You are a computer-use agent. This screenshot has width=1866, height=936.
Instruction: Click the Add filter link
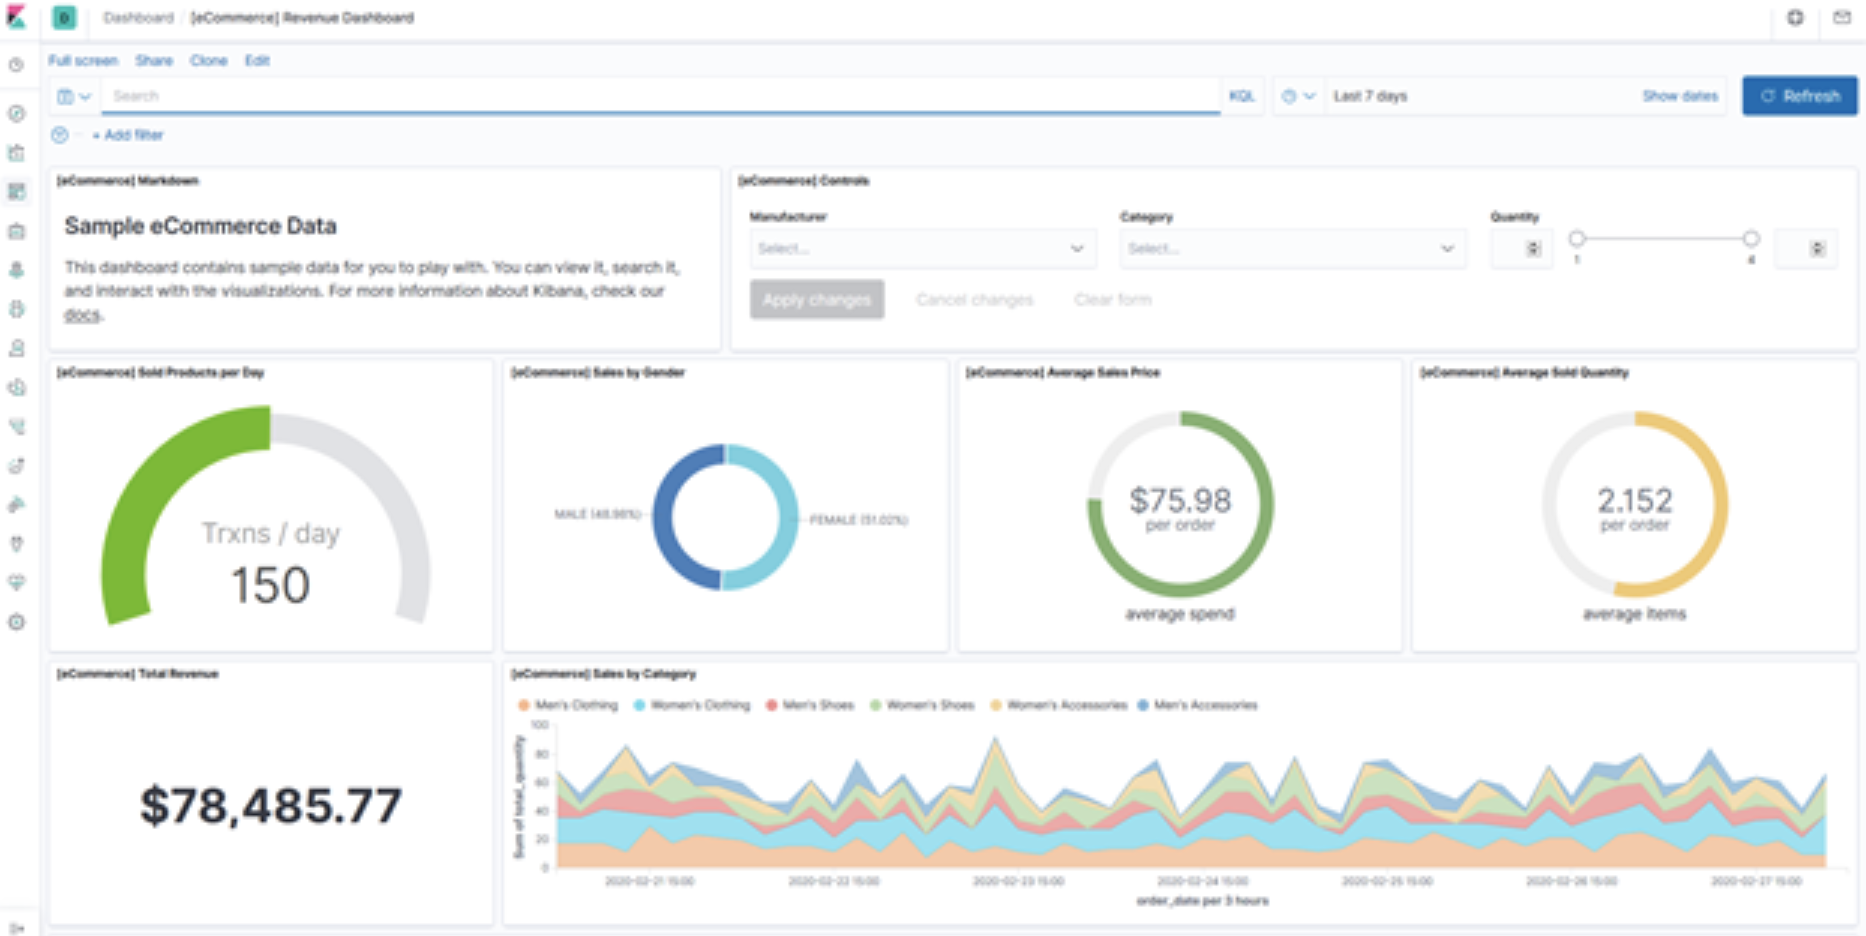click(128, 135)
